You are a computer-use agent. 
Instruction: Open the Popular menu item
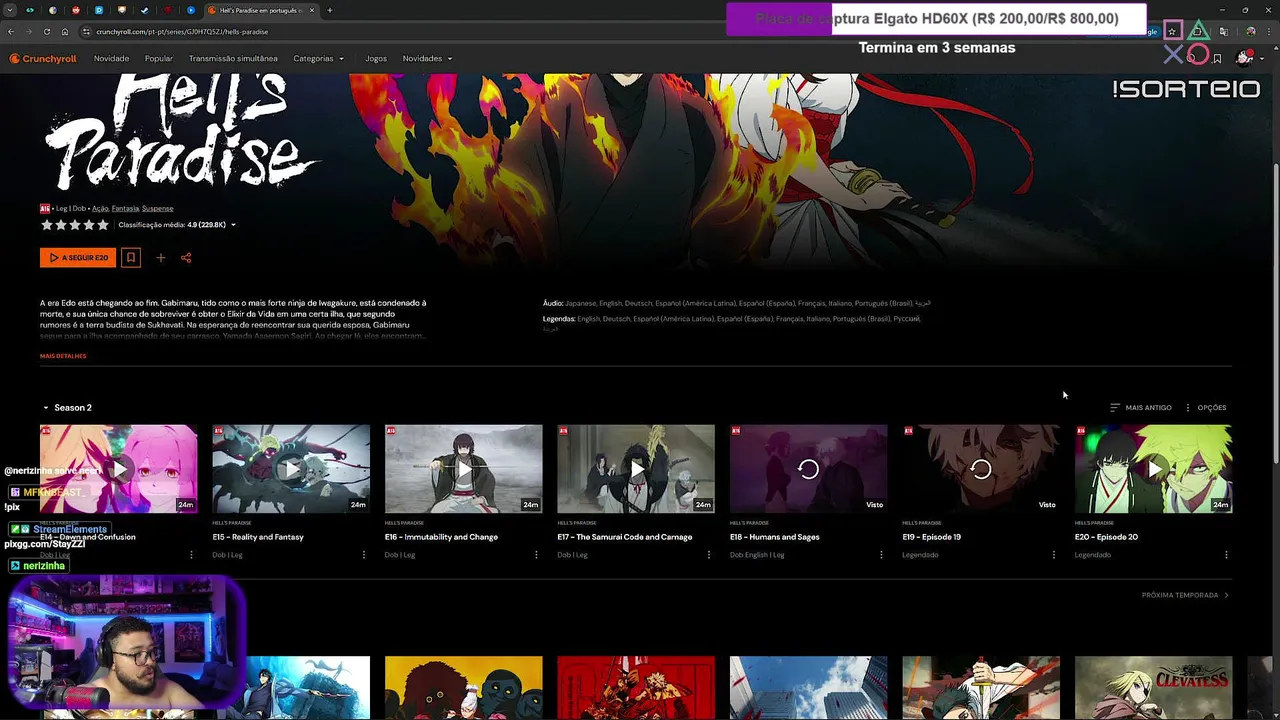pyautogui.click(x=159, y=59)
